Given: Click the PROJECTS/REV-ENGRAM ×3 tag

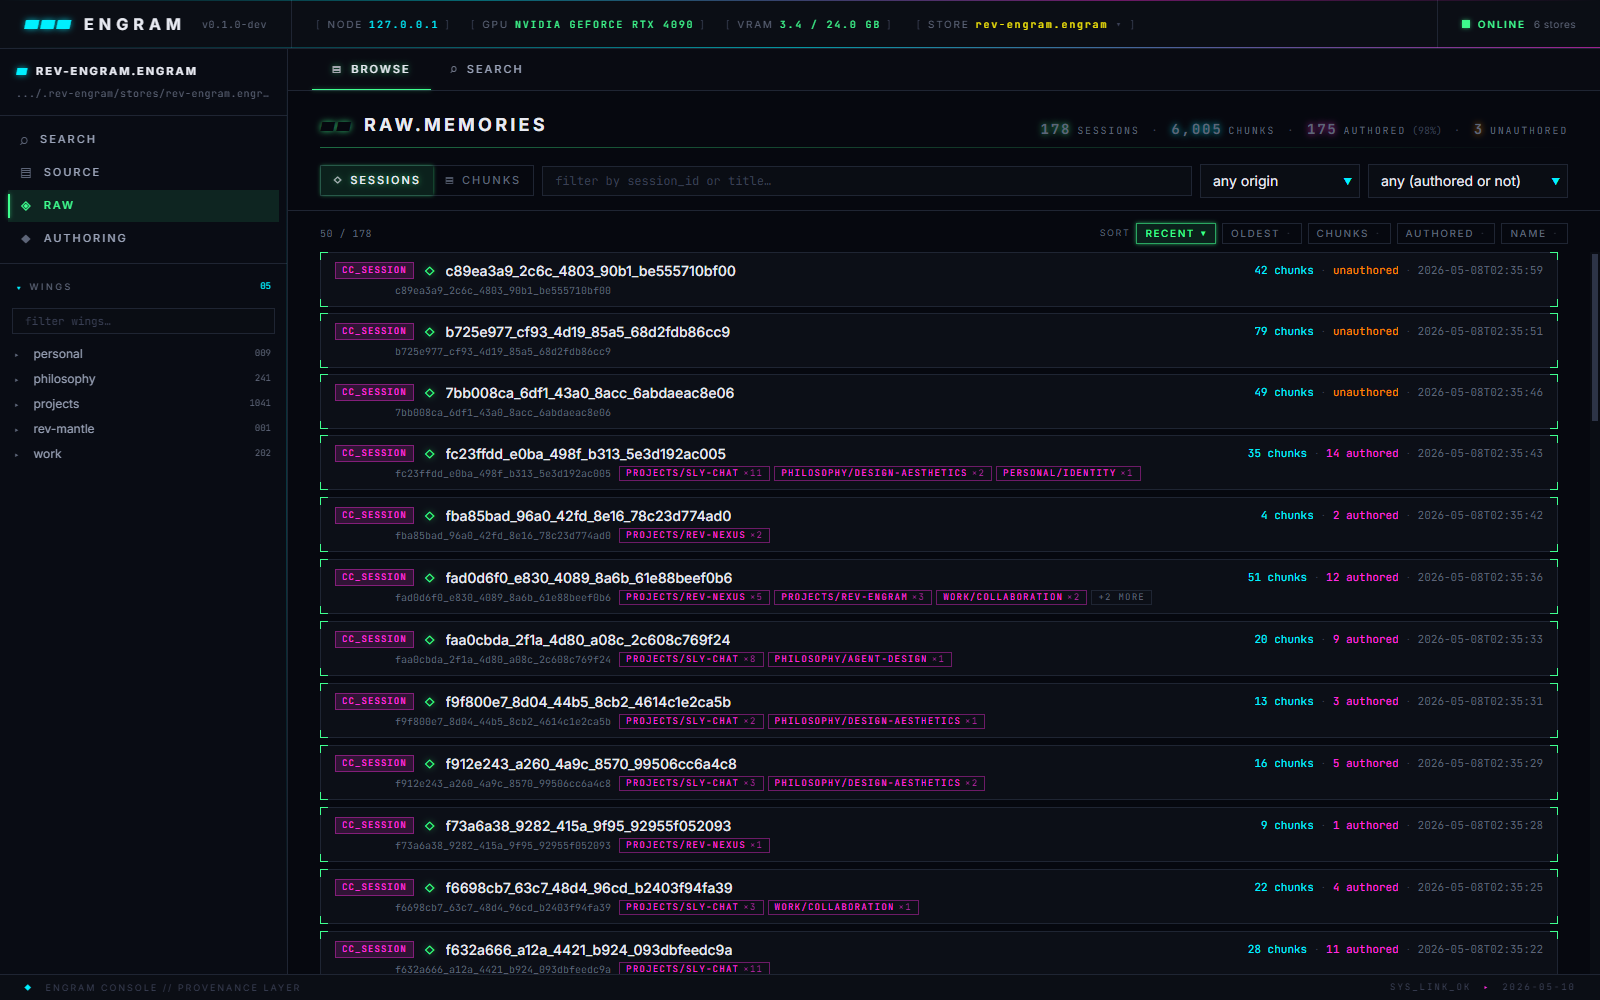Looking at the screenshot, I should click(853, 597).
